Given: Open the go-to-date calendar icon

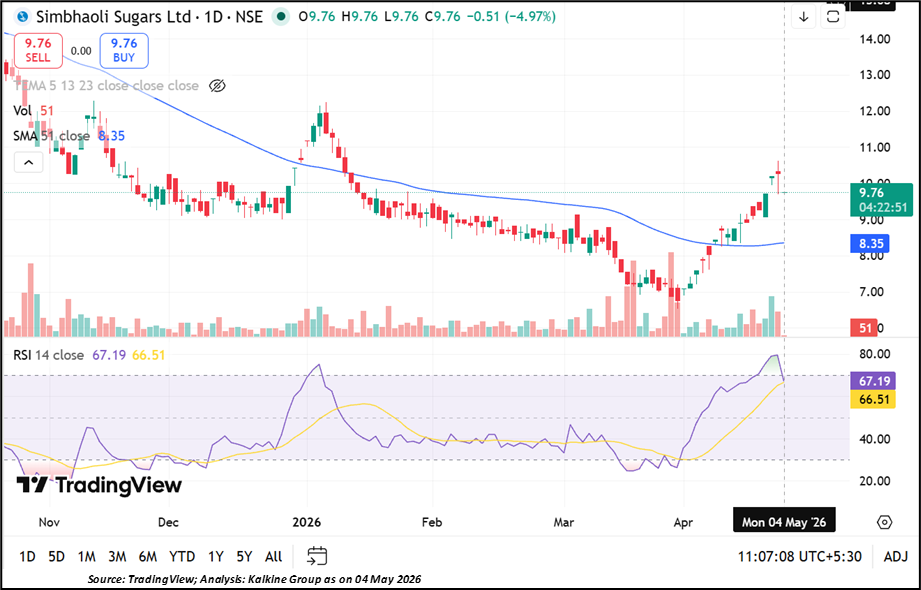Looking at the screenshot, I should (317, 556).
